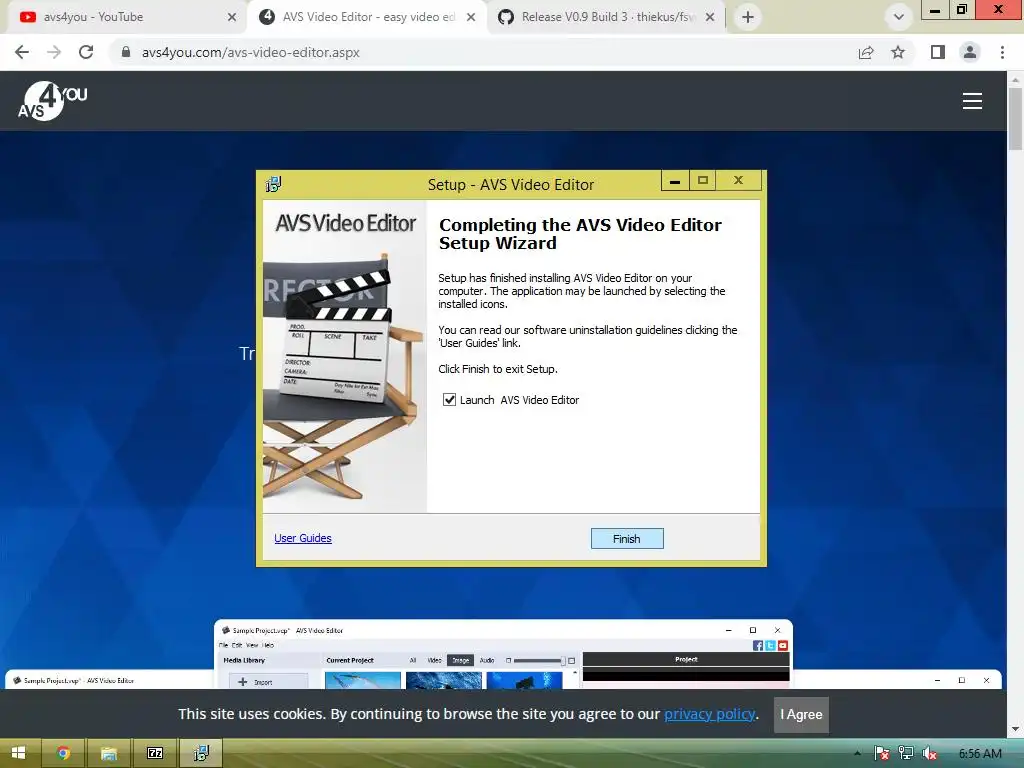The height and width of the screenshot is (768, 1024).
Task: Minimize the Setup - AVS Video Editor dialog
Action: coord(675,181)
